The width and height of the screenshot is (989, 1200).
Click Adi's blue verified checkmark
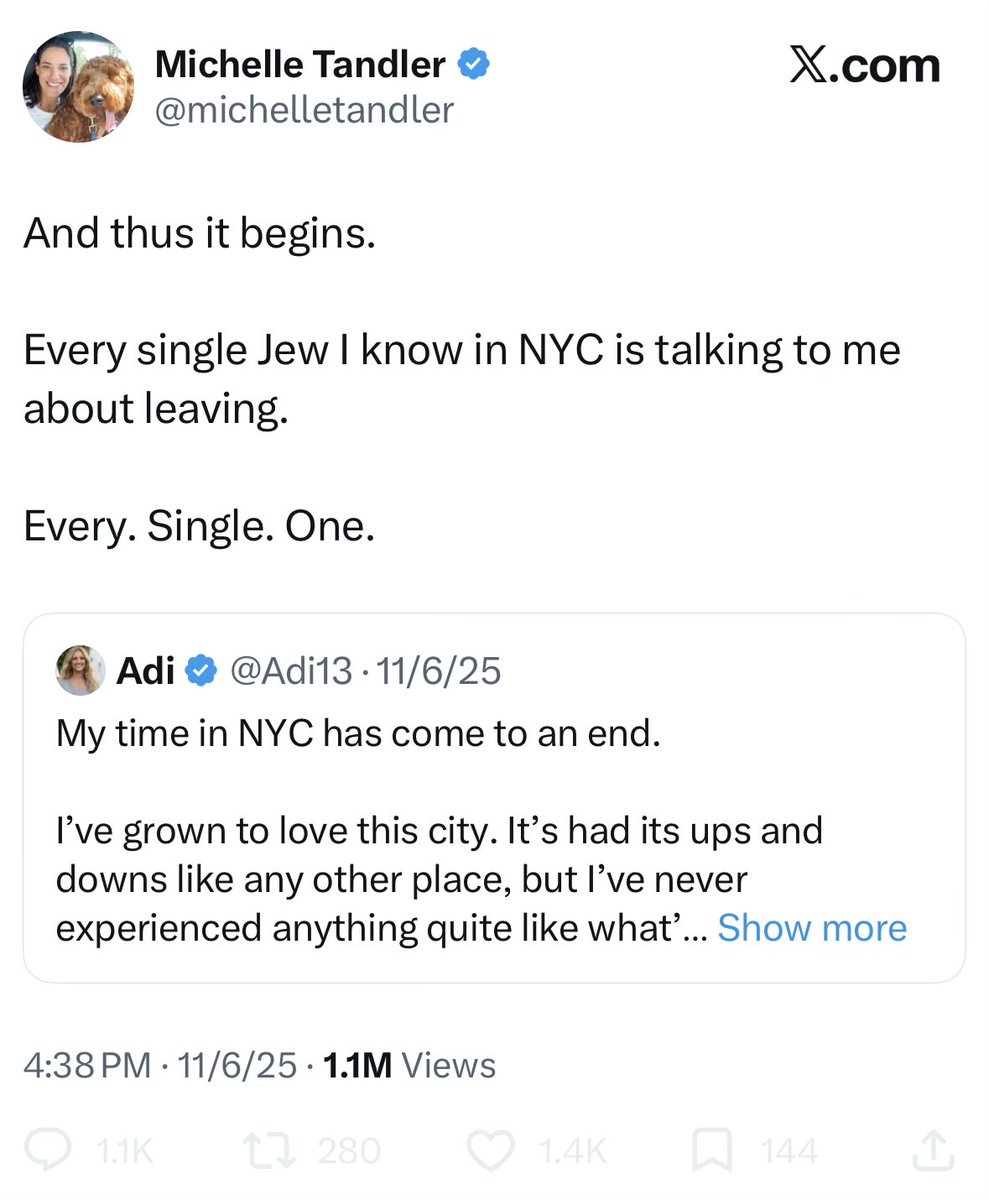tap(202, 671)
